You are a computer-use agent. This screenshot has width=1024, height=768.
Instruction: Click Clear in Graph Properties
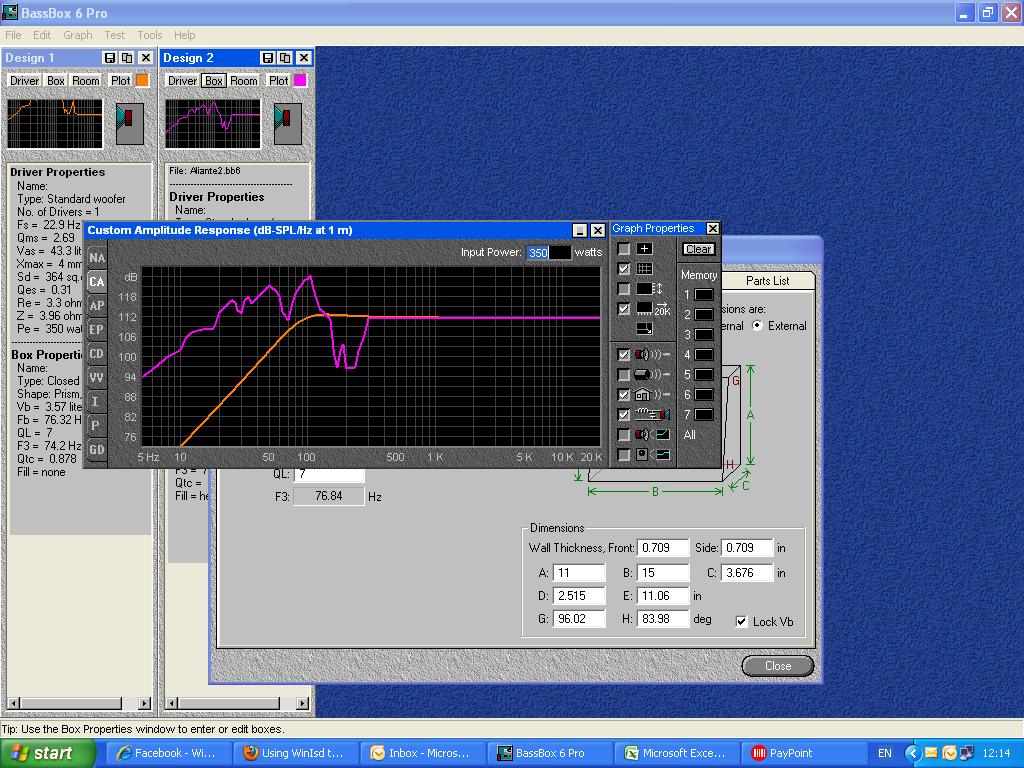coord(699,249)
